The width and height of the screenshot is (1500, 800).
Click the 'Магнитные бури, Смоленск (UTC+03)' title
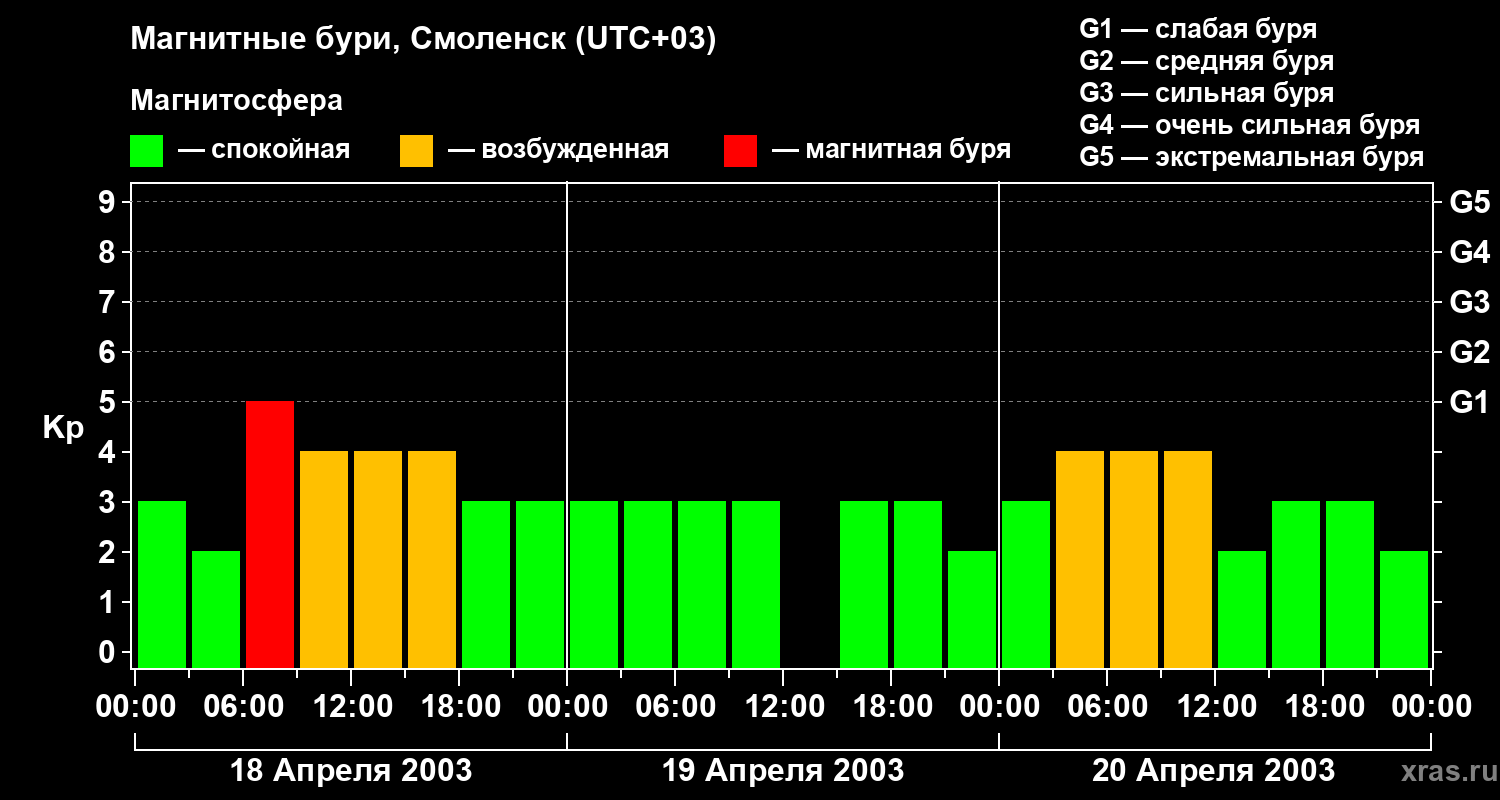point(424,40)
